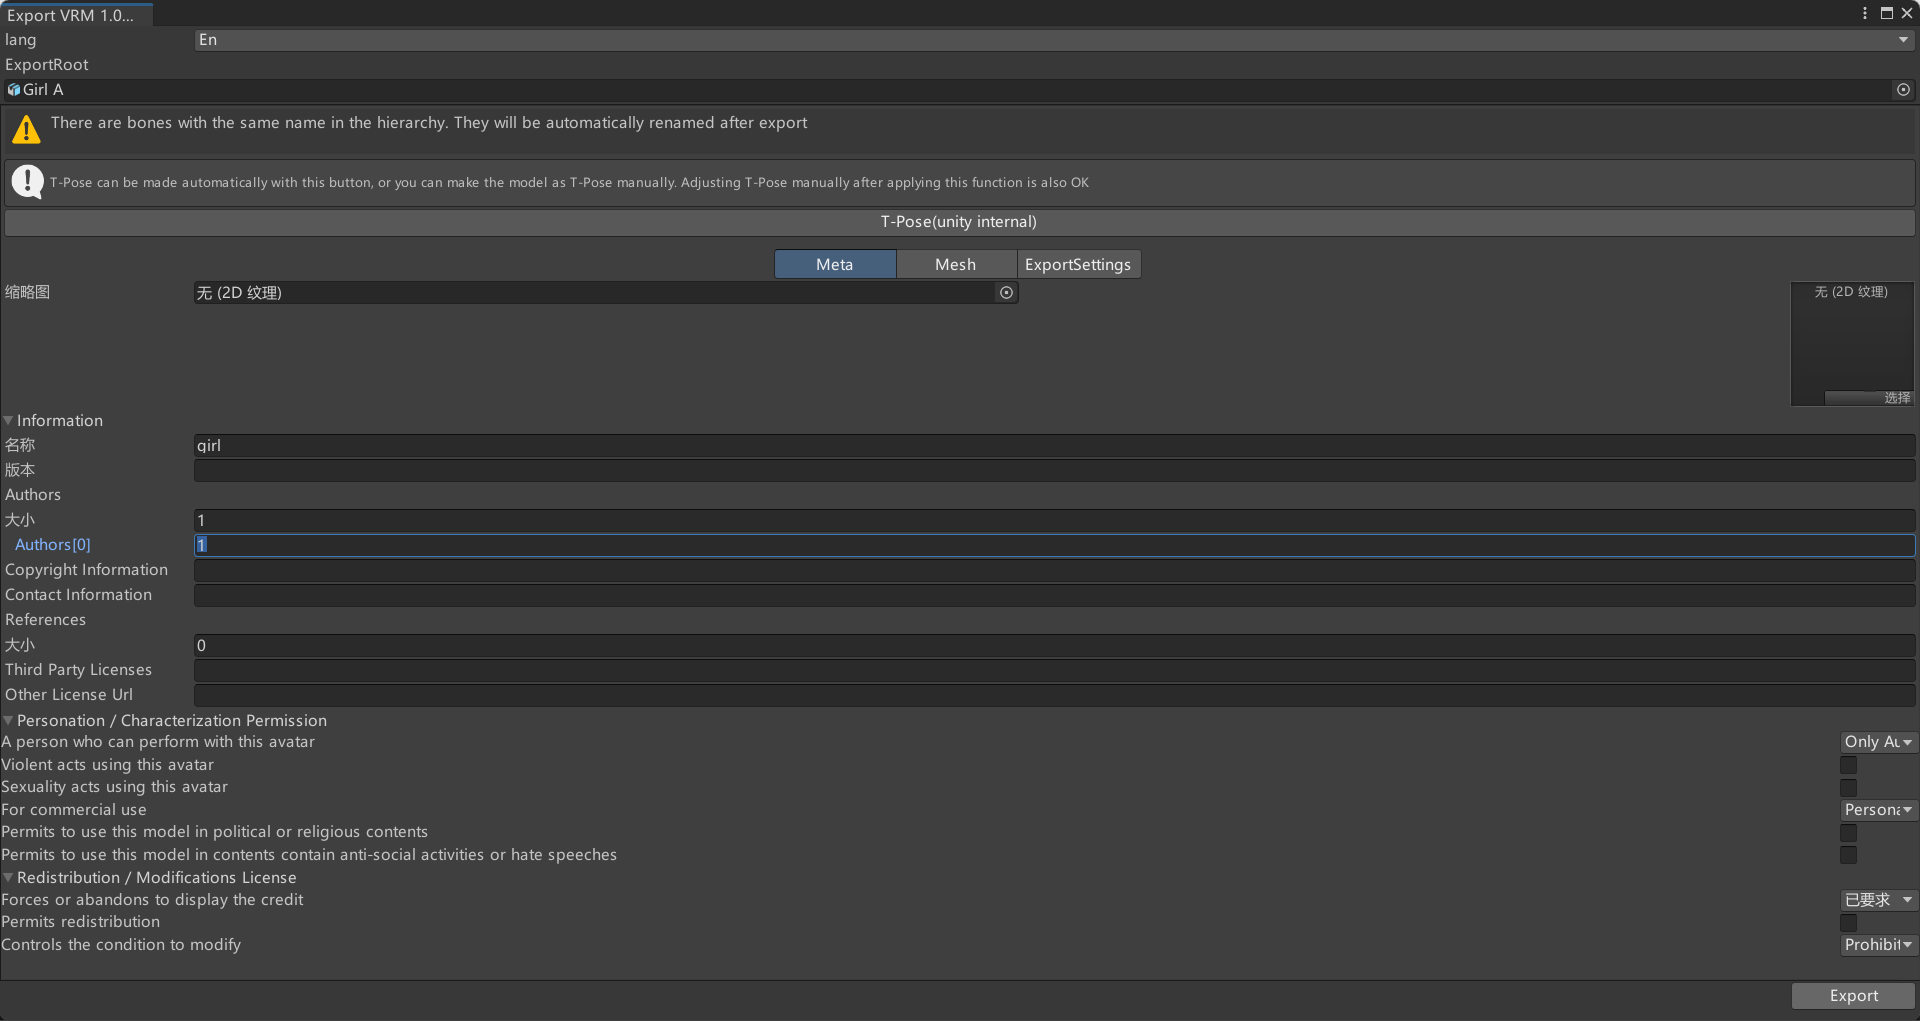Click the Girl A ExportRoot object field
The height and width of the screenshot is (1021, 1920).
coord(959,90)
